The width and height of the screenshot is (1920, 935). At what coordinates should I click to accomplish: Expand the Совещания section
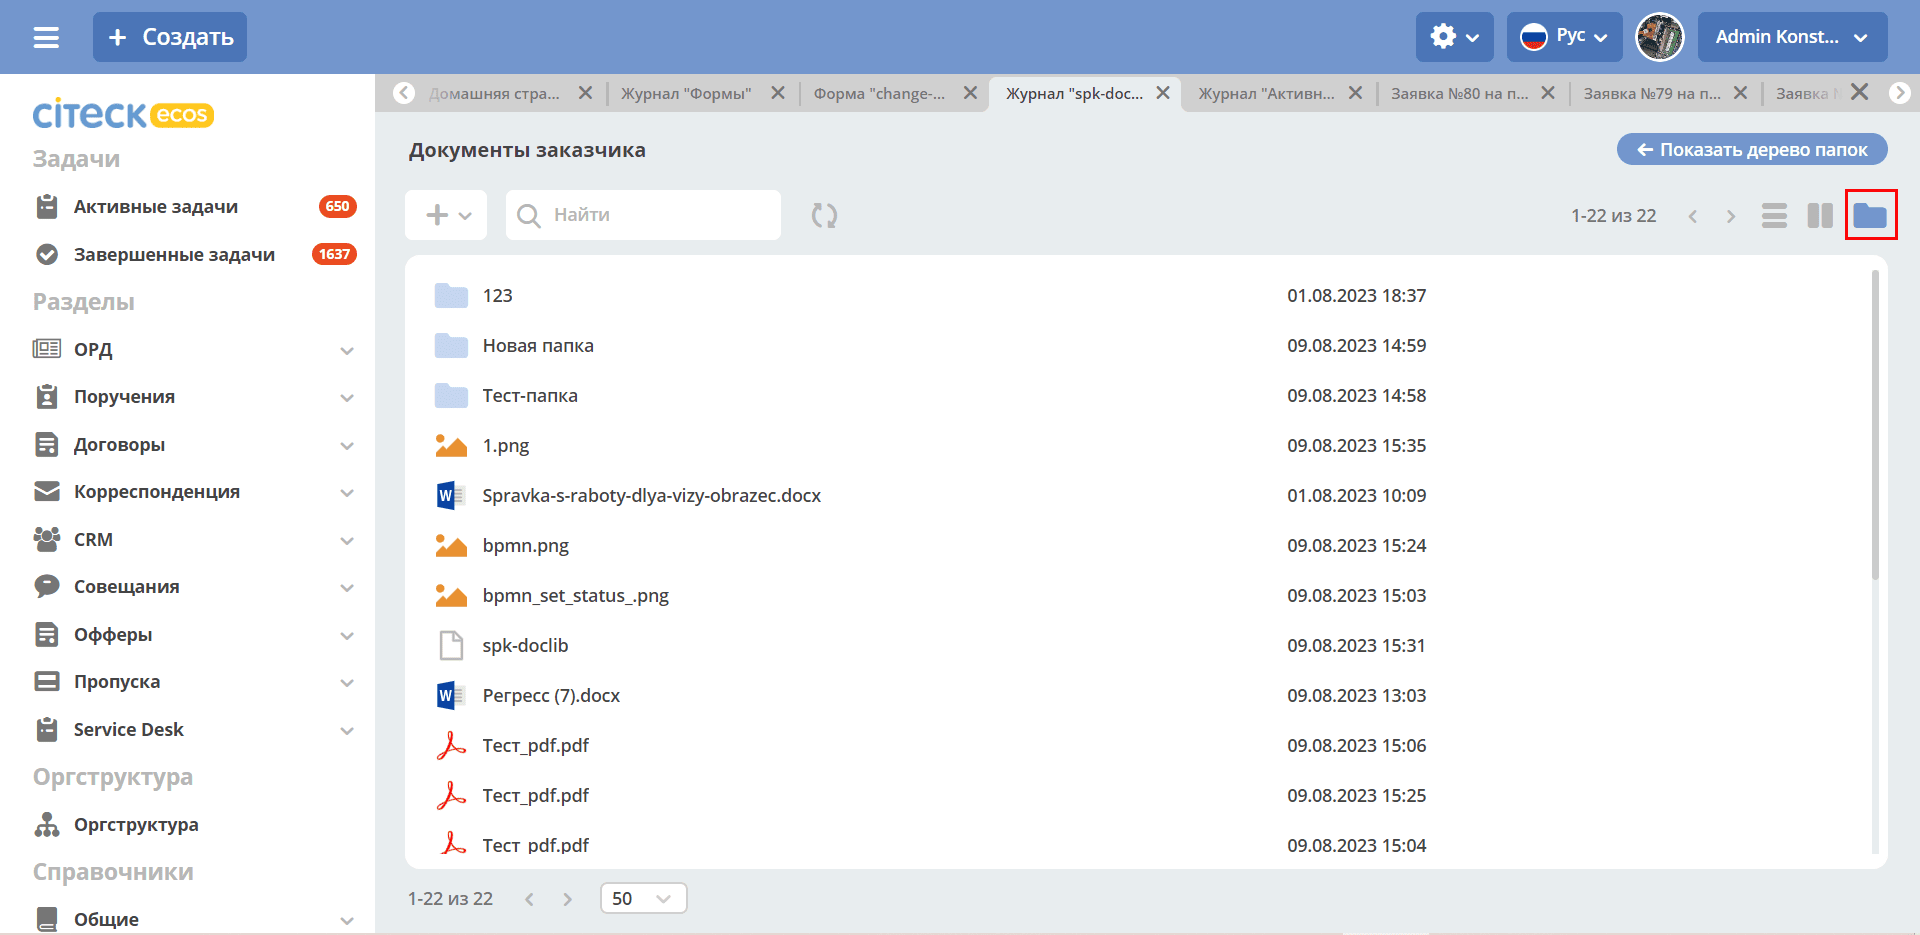pos(347,587)
